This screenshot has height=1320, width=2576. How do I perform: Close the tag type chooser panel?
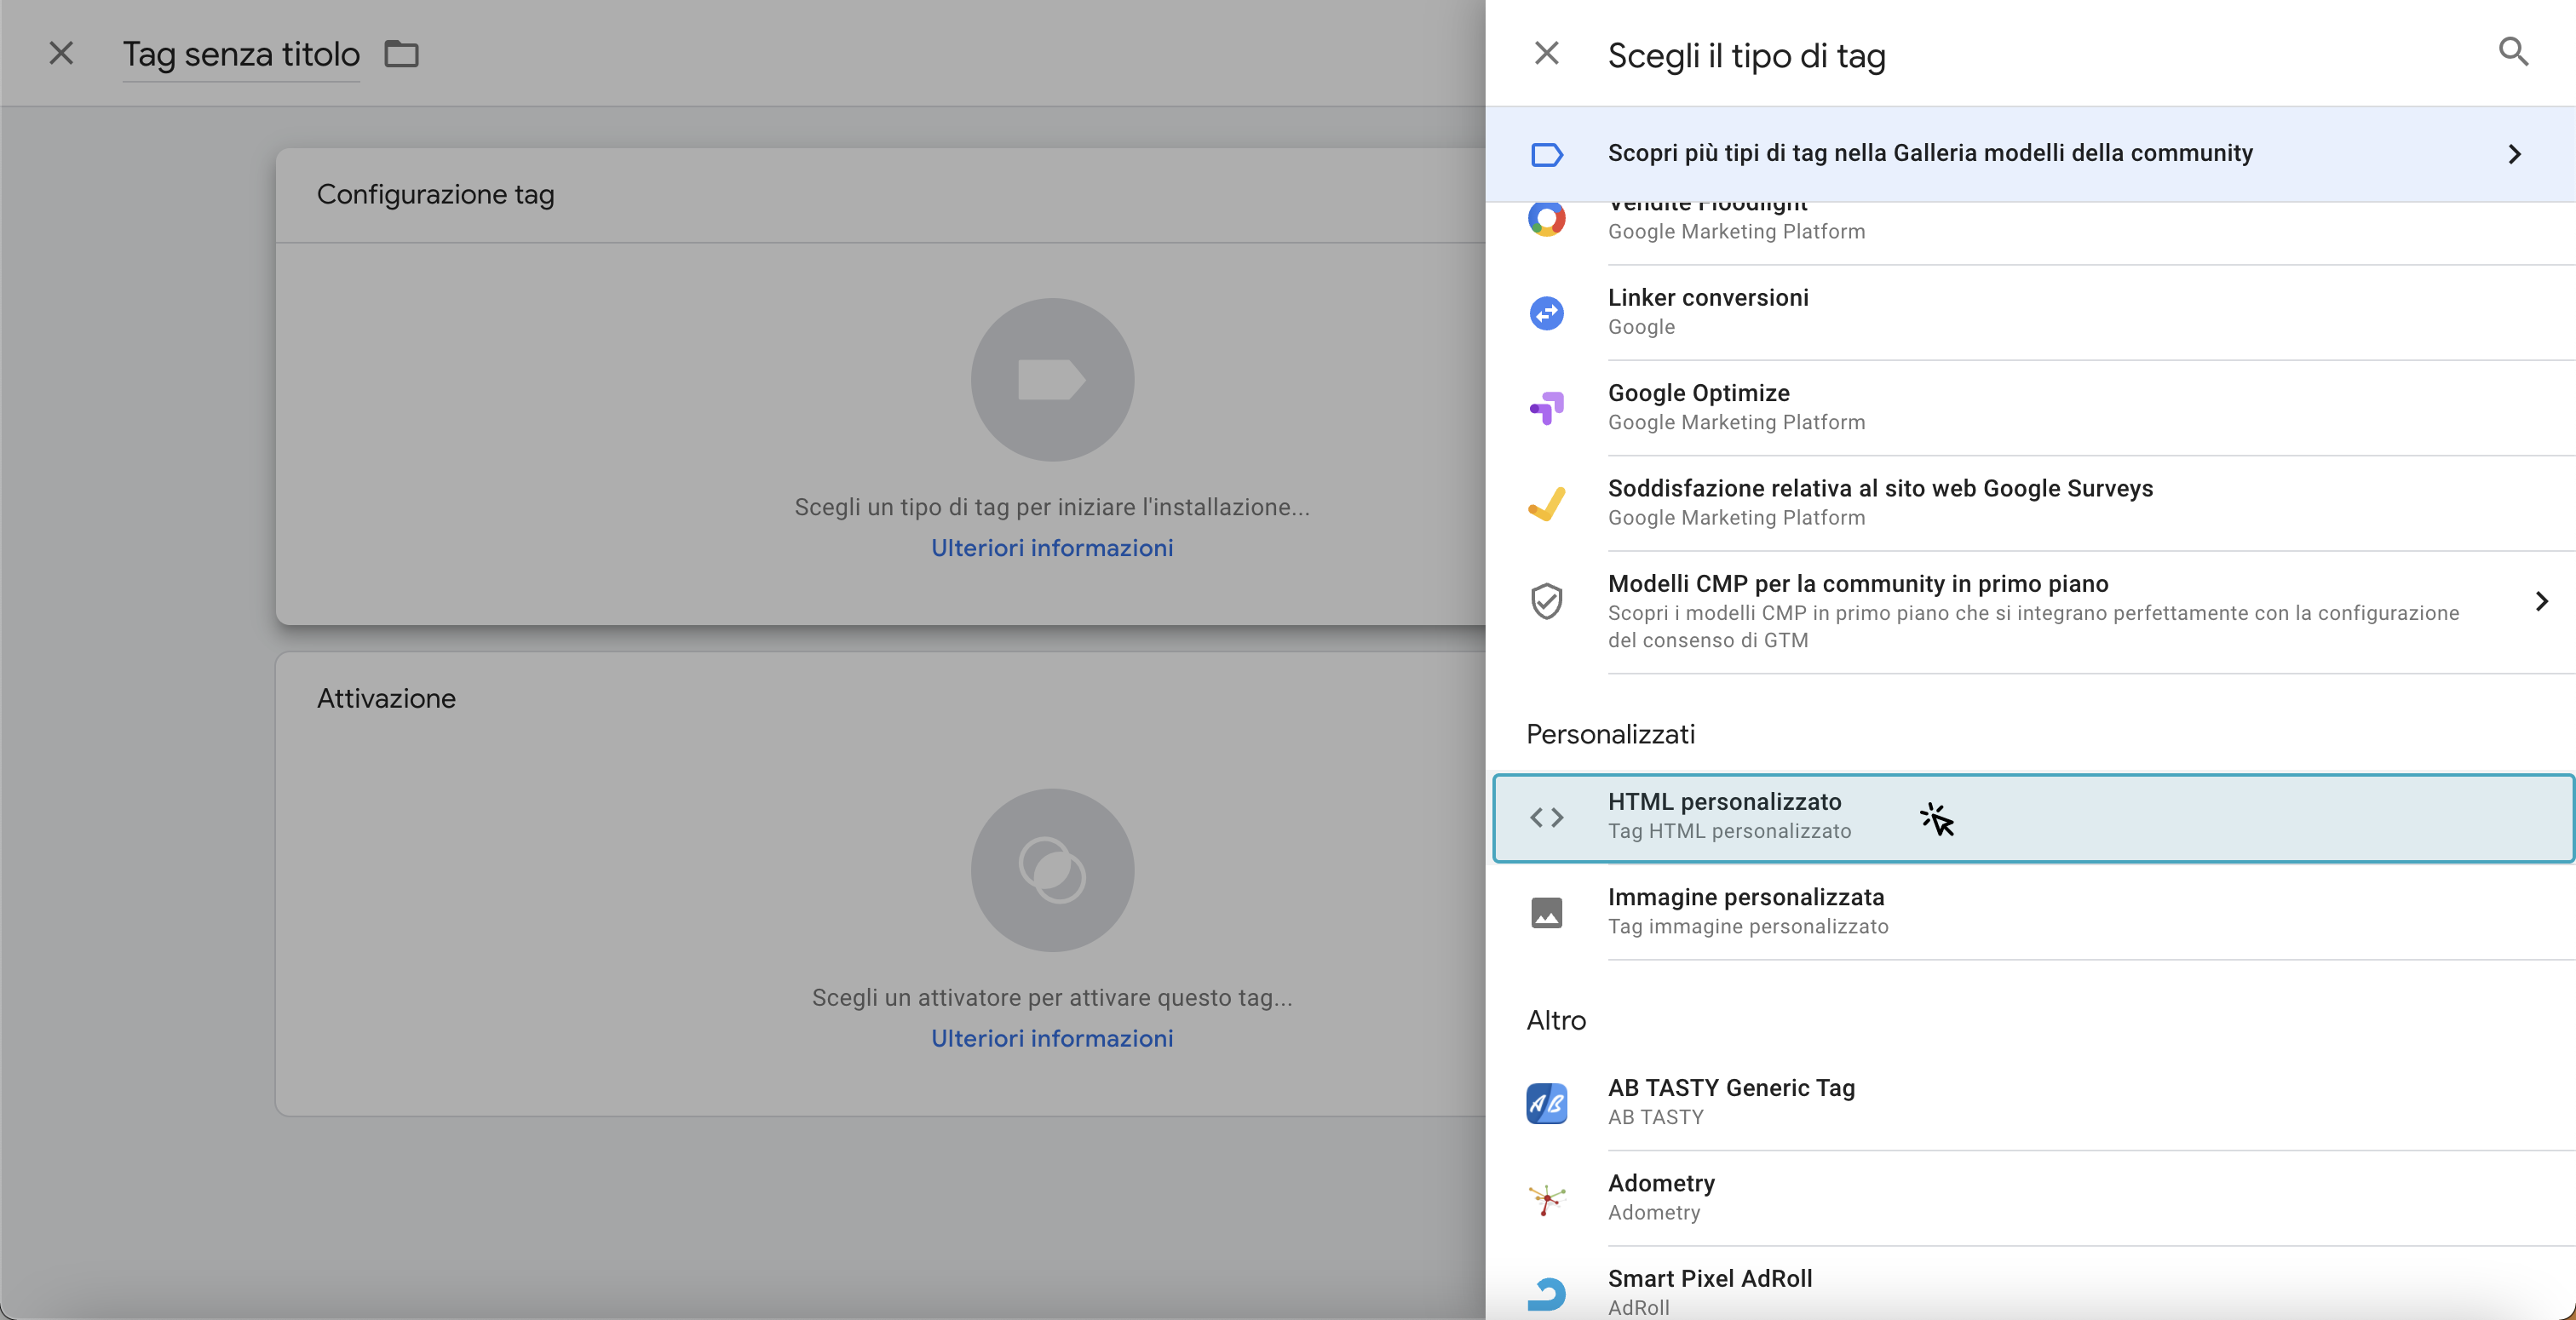[x=1546, y=53]
